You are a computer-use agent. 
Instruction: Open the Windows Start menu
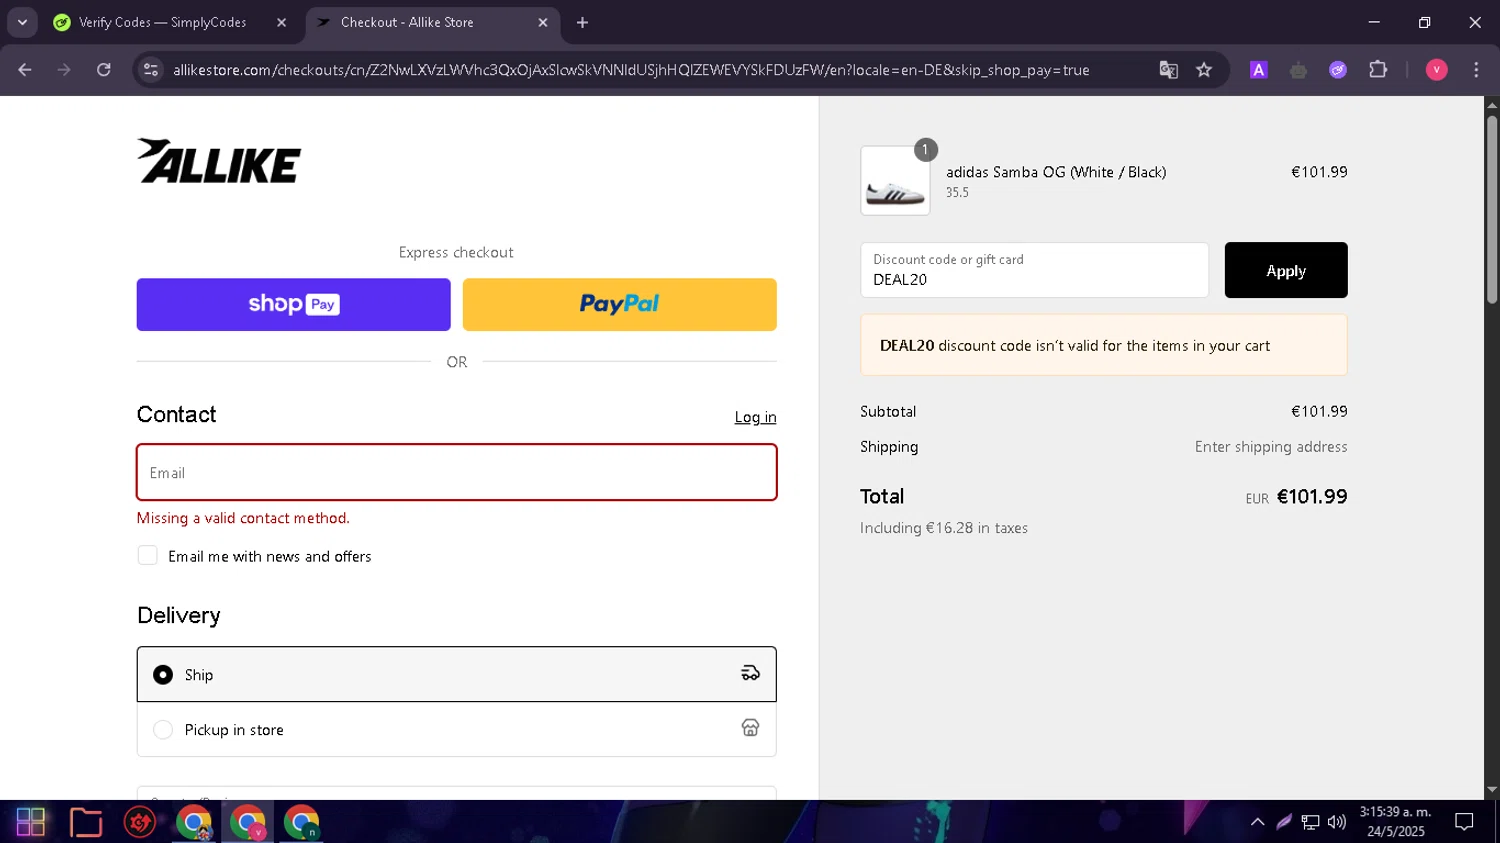[31, 822]
